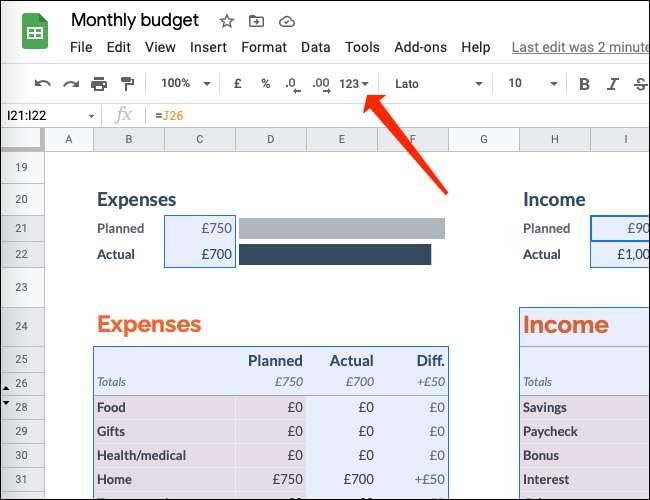Image resolution: width=650 pixels, height=500 pixels.
Task: Toggle italic text formatting
Action: coord(613,84)
